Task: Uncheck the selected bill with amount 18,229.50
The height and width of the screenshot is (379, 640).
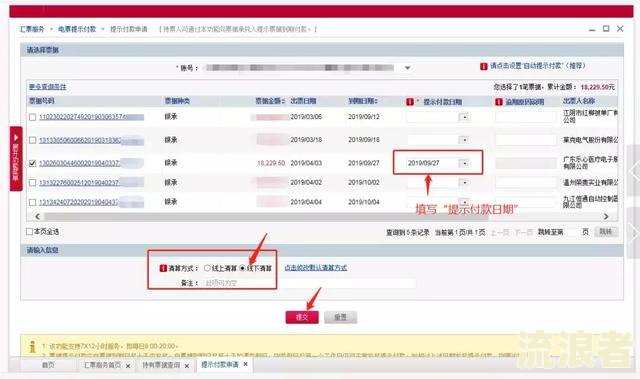Action: tap(33, 163)
